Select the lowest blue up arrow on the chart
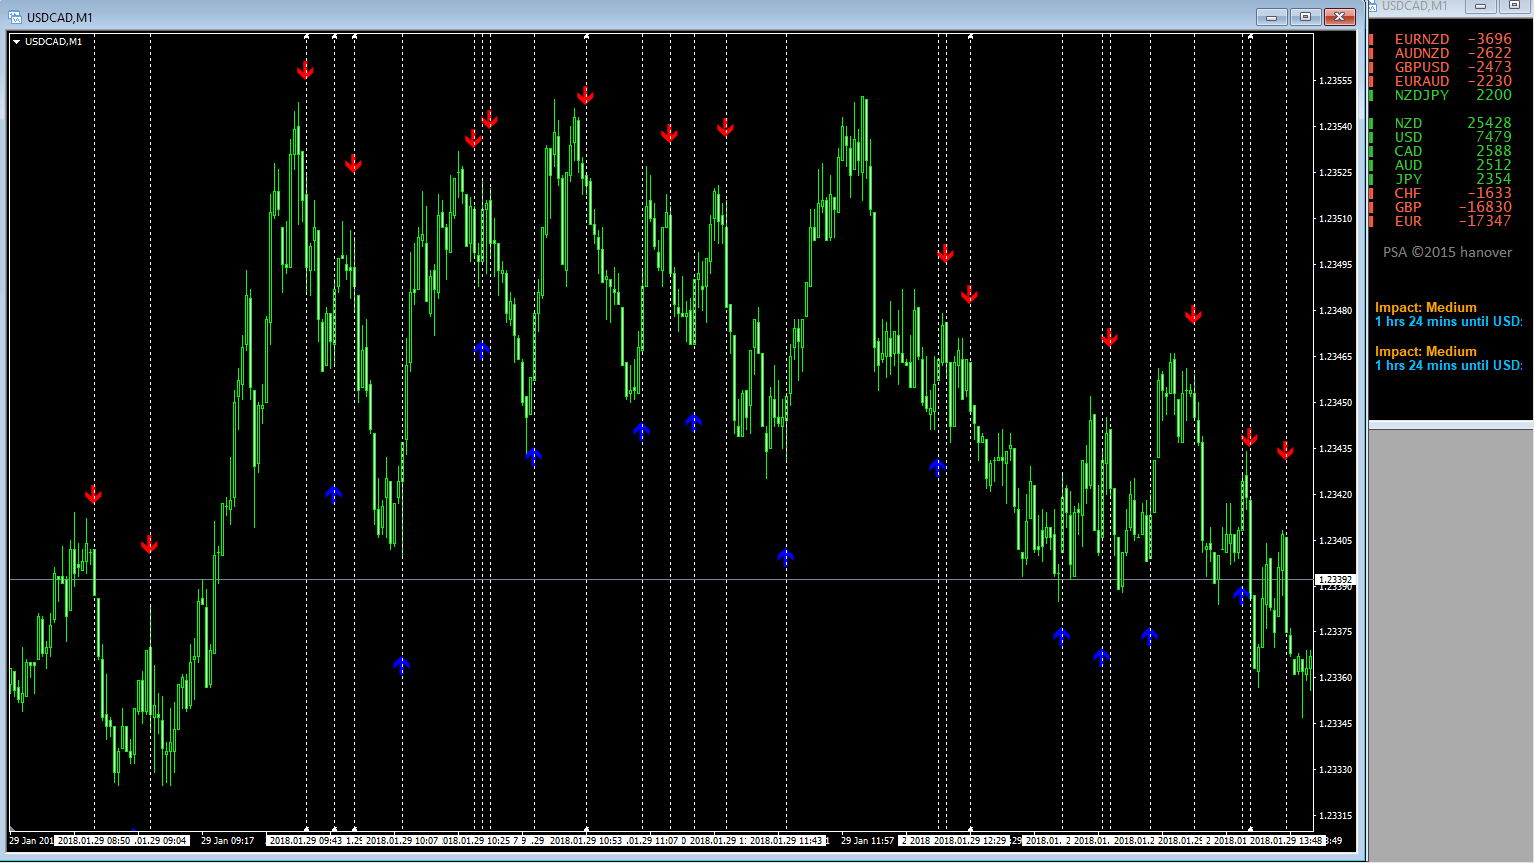 pos(401,665)
